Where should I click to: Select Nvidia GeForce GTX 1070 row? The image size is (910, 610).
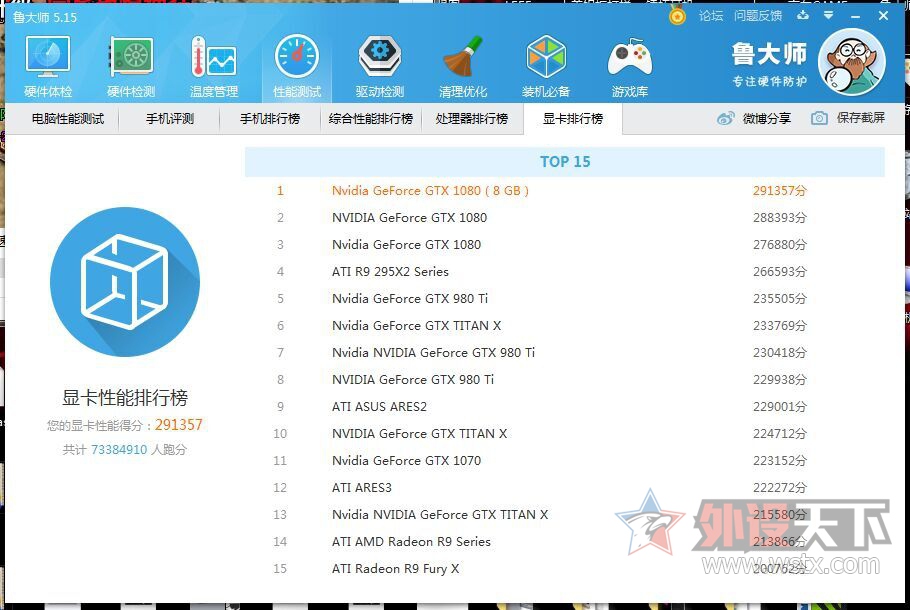coord(565,460)
